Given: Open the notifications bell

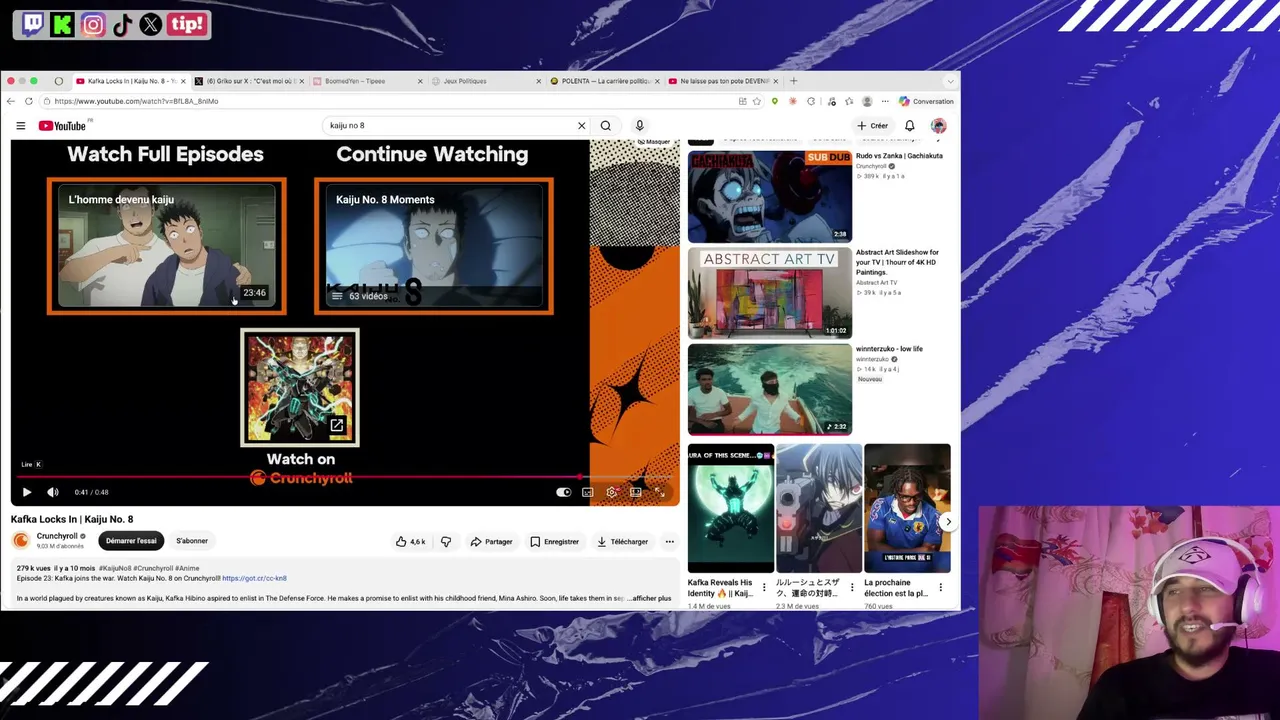Looking at the screenshot, I should click(910, 126).
